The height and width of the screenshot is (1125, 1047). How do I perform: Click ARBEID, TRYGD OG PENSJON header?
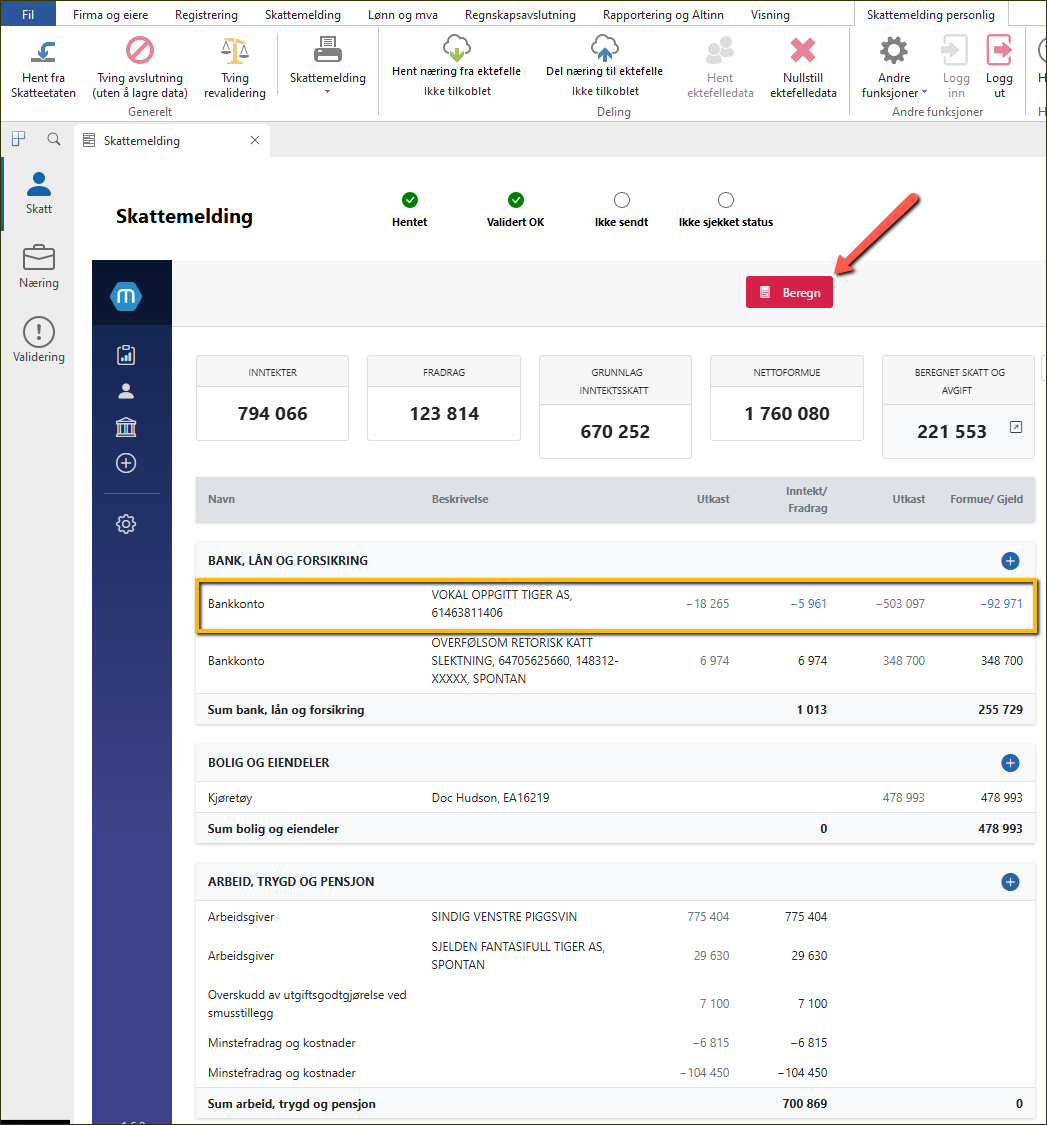click(291, 882)
